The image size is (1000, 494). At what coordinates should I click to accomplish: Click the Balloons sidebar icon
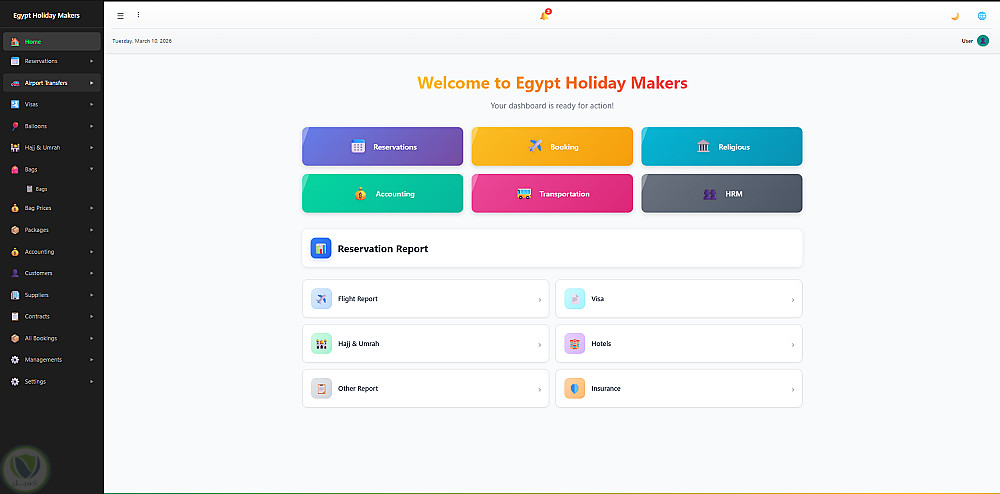point(15,126)
